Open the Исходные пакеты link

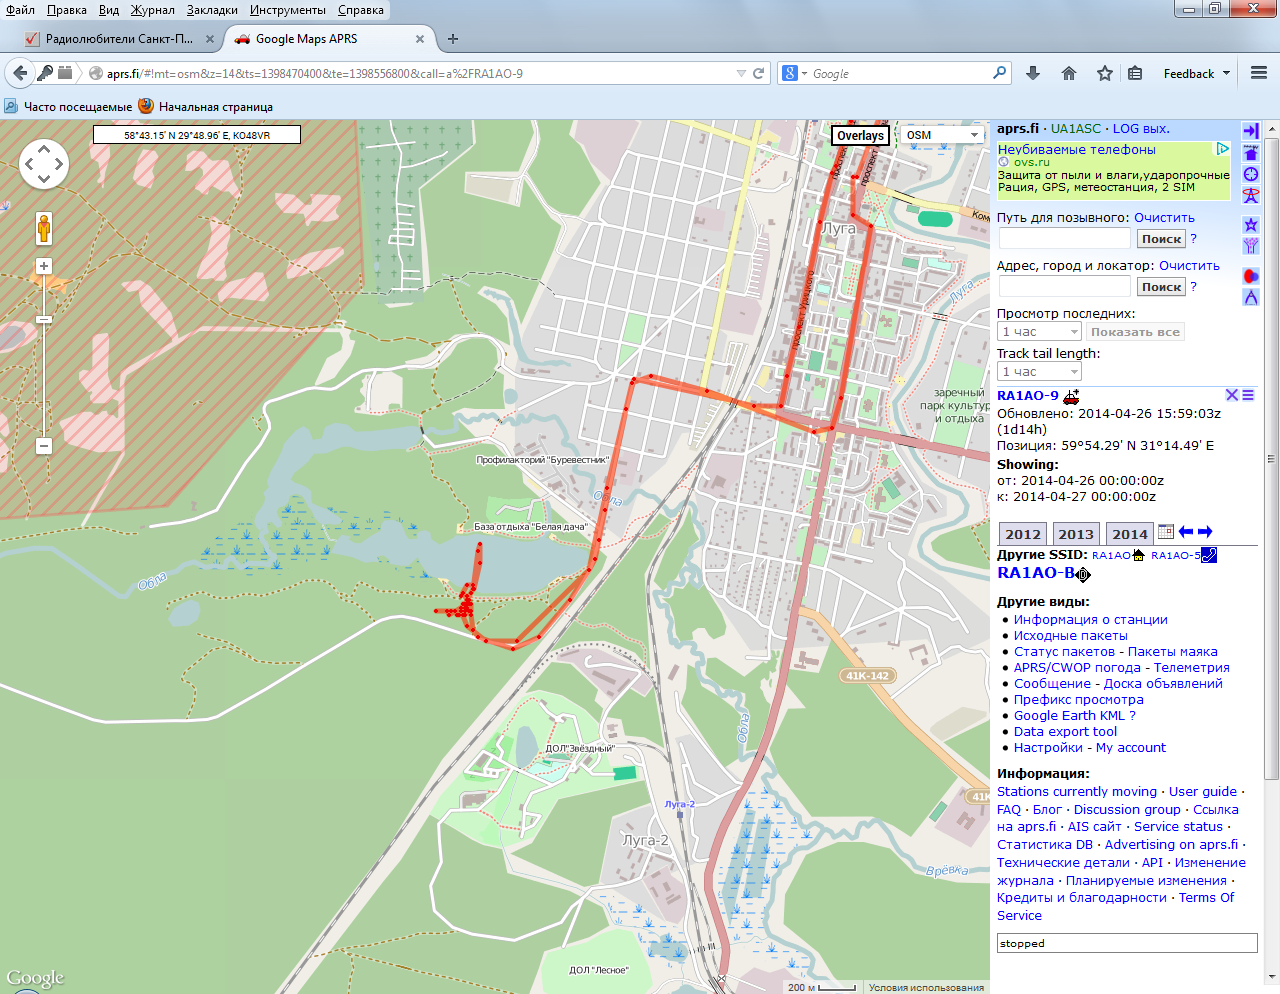click(1070, 636)
